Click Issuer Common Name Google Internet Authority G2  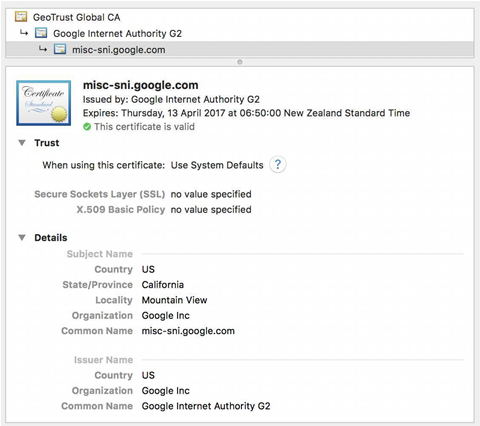coord(206,406)
